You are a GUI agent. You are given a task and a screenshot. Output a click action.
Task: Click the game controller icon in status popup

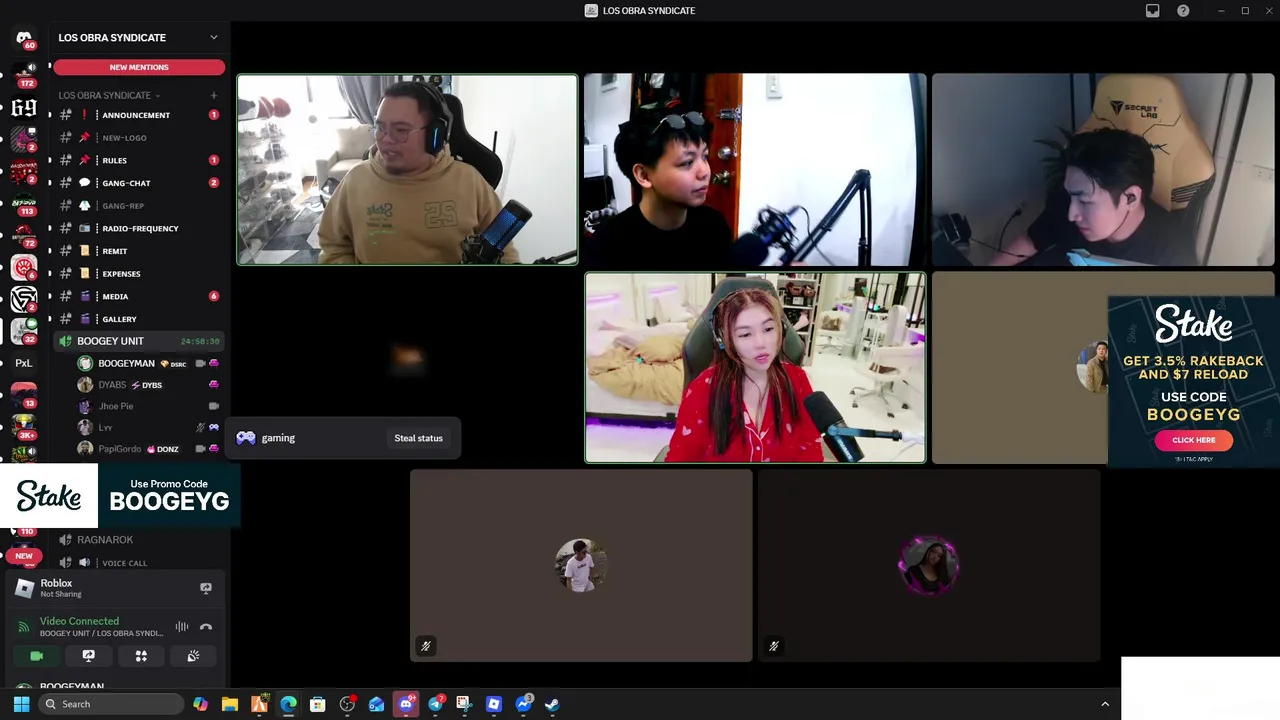(x=245, y=438)
